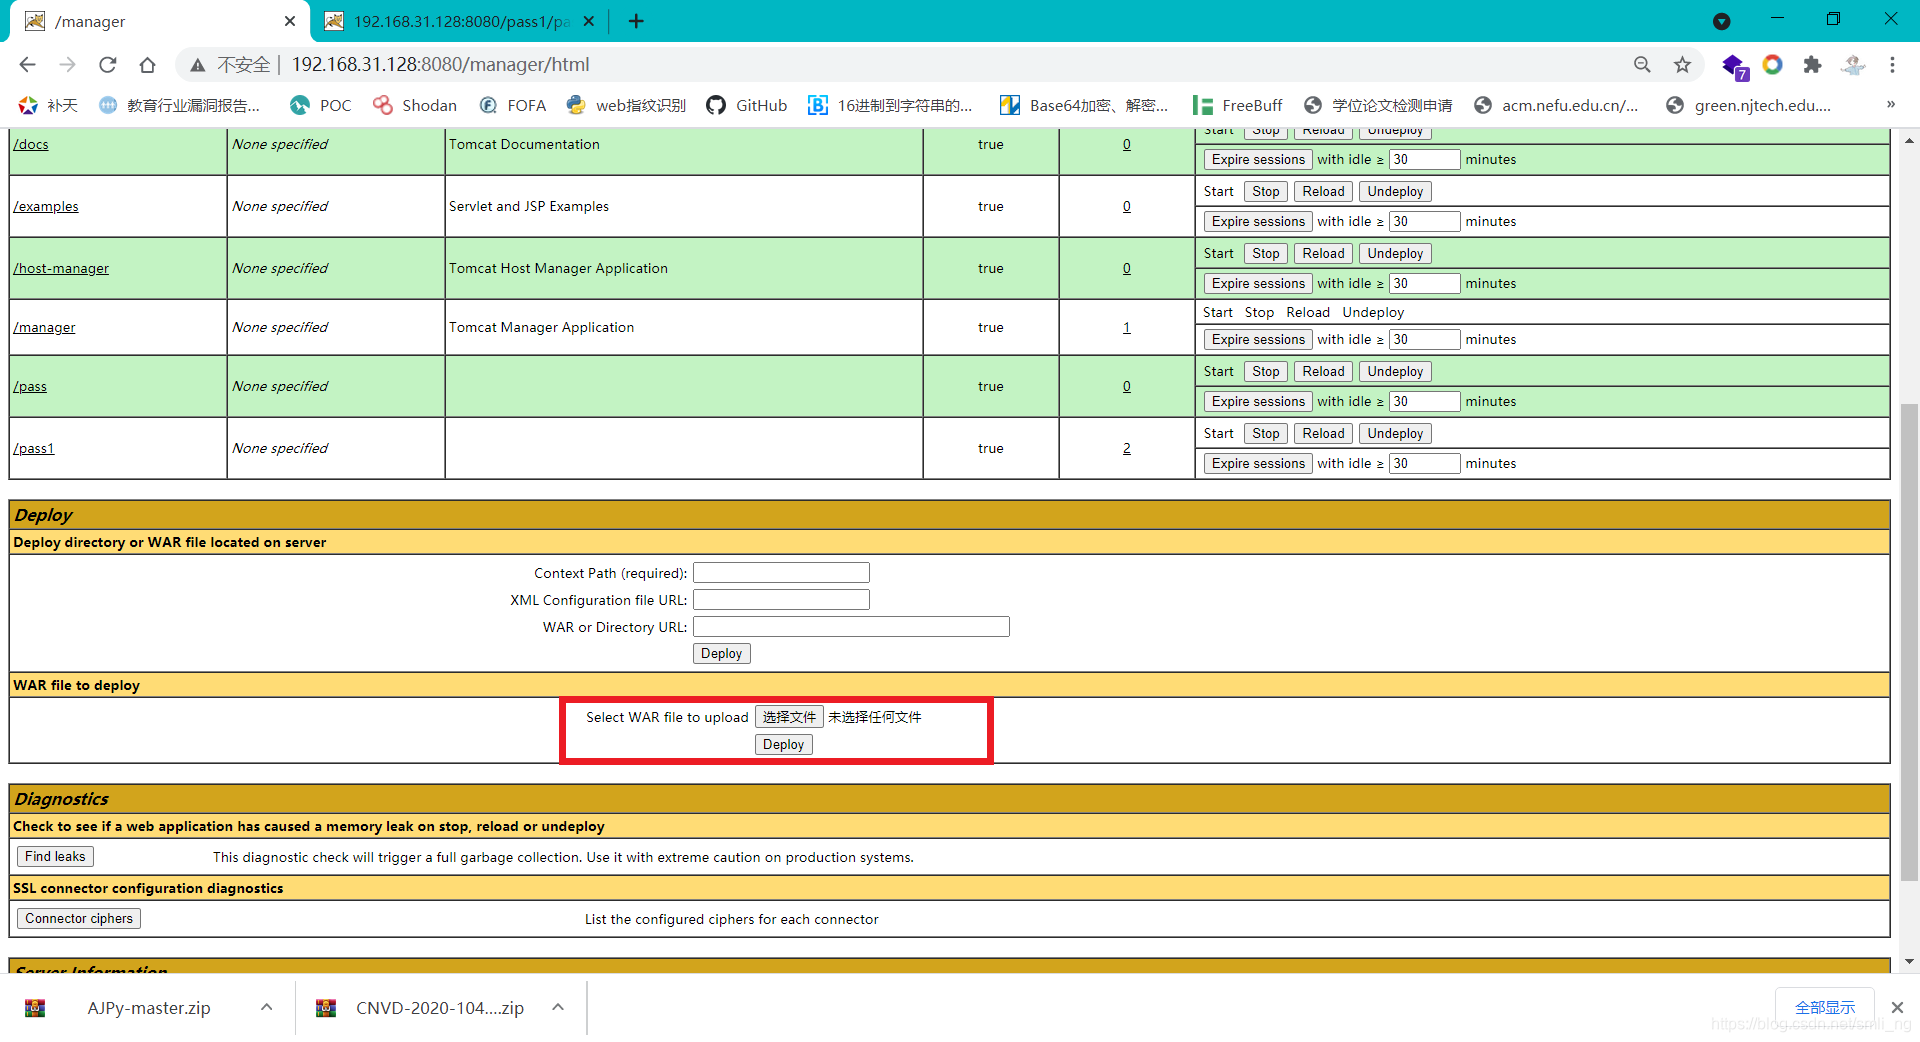Show more bookmarks via double chevron
1920x1042 pixels.
pos(1890,105)
